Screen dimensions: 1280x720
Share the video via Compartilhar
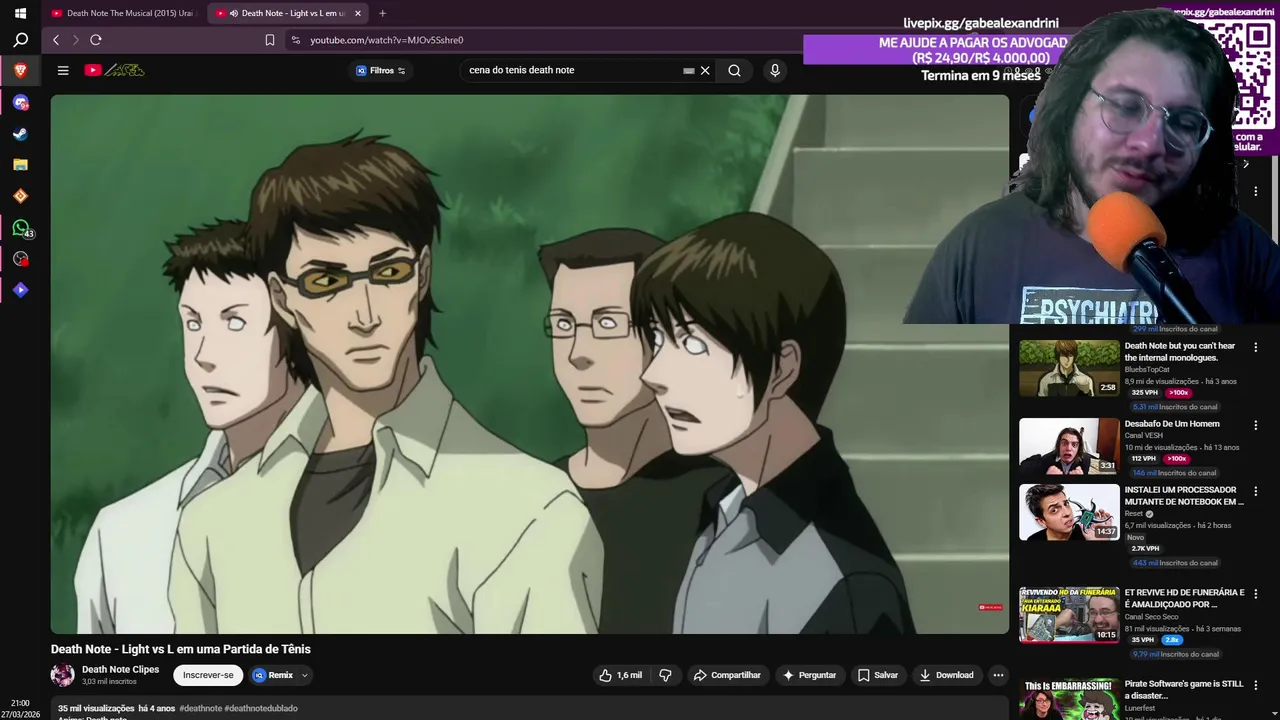coord(727,675)
